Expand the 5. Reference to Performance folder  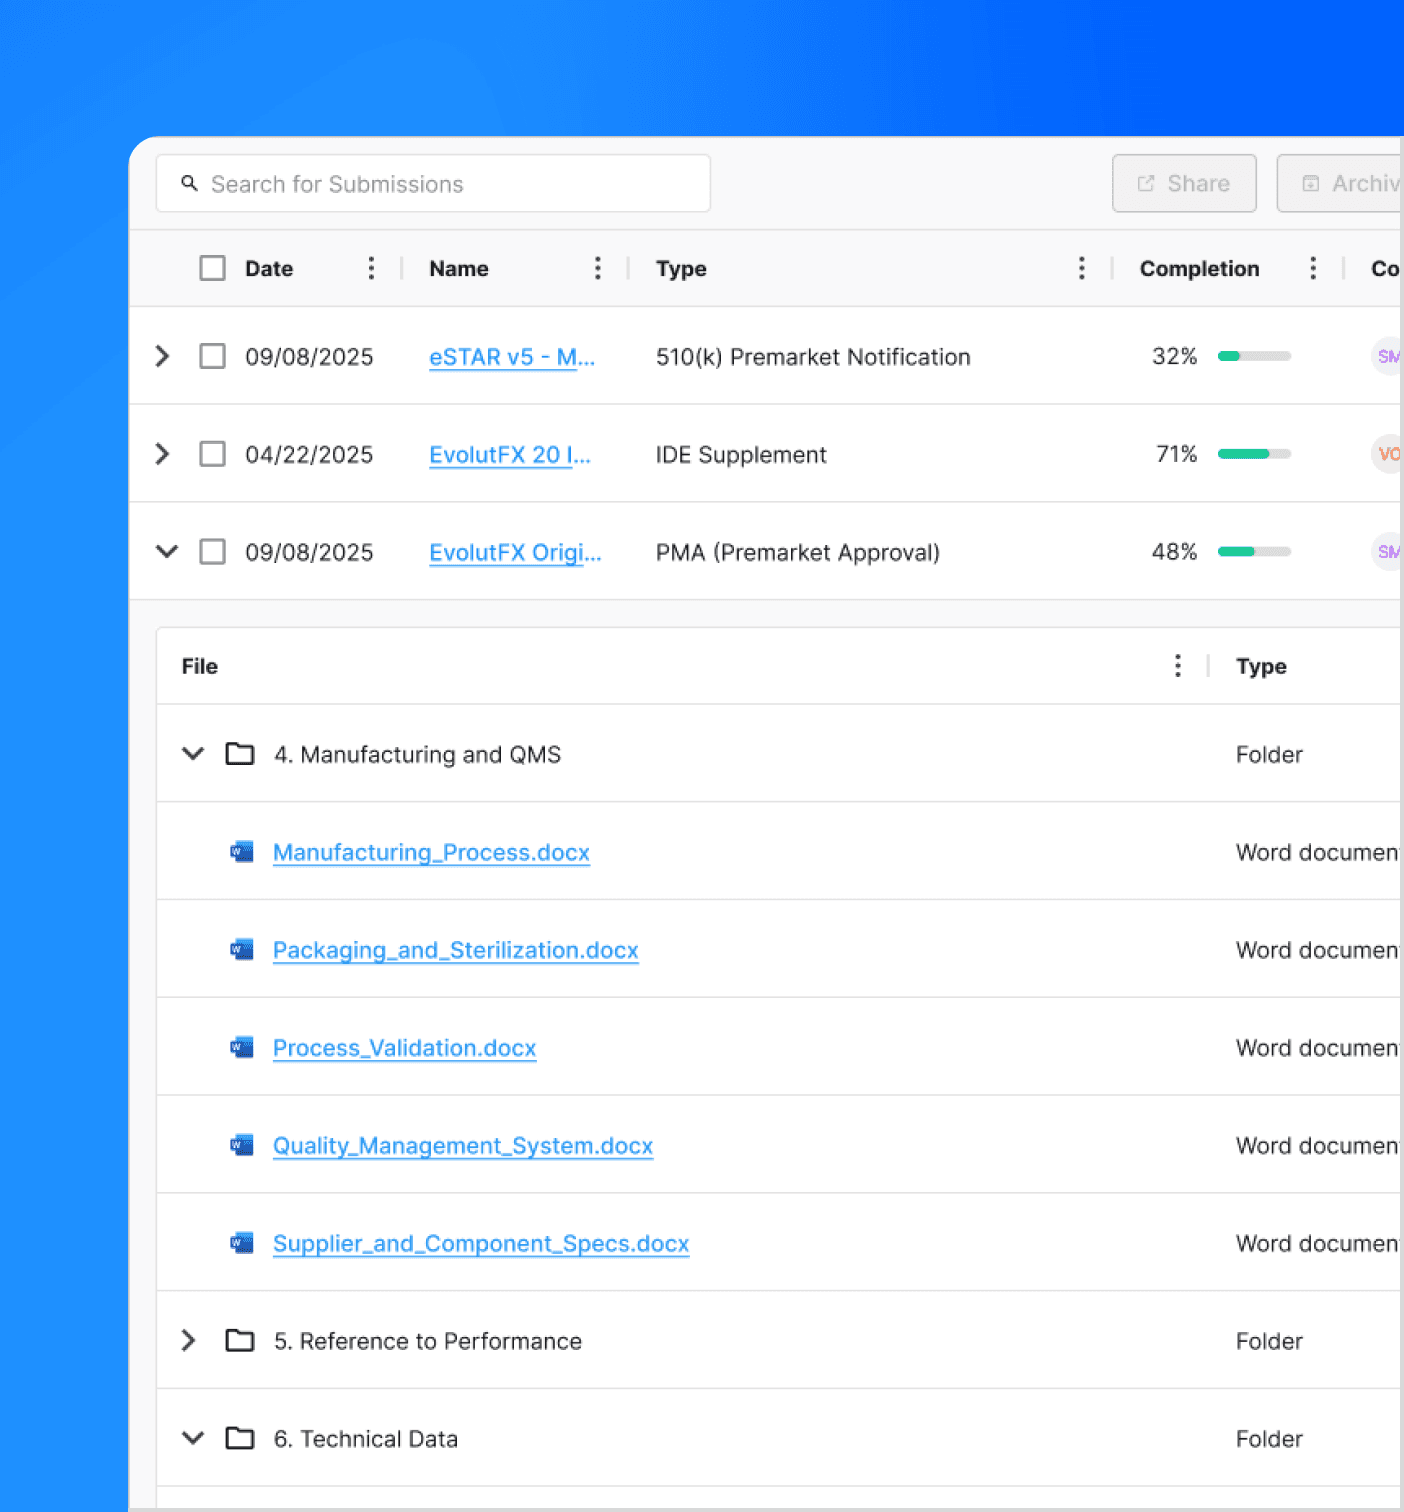click(189, 1340)
